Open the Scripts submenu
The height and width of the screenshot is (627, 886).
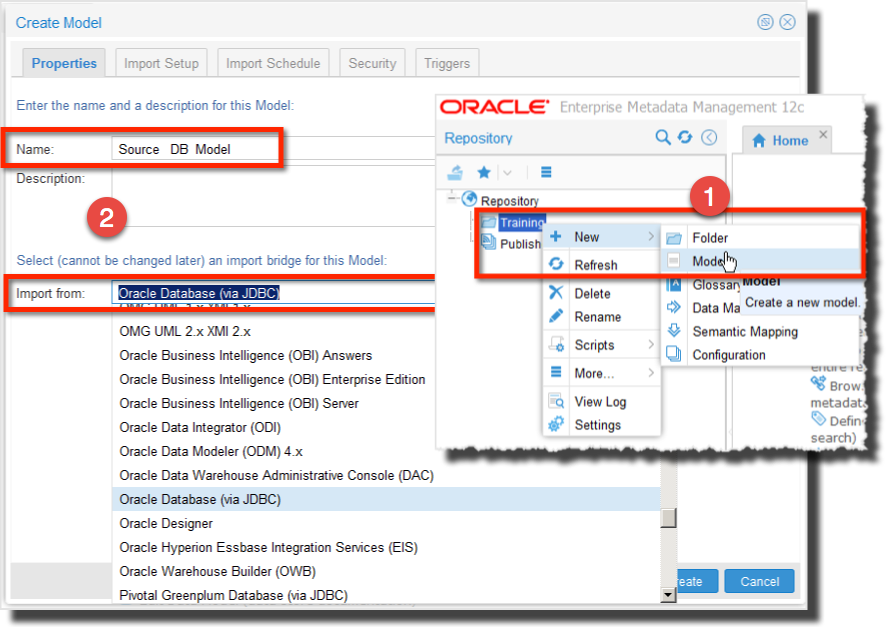[602, 345]
